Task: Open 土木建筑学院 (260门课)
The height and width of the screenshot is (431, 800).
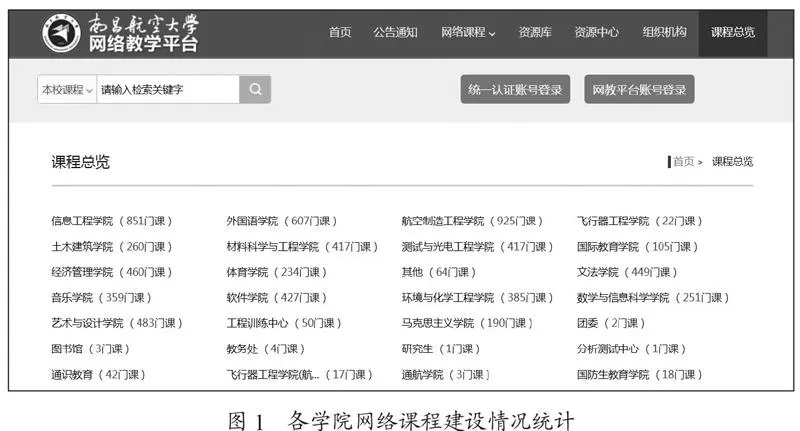Action: pos(112,247)
